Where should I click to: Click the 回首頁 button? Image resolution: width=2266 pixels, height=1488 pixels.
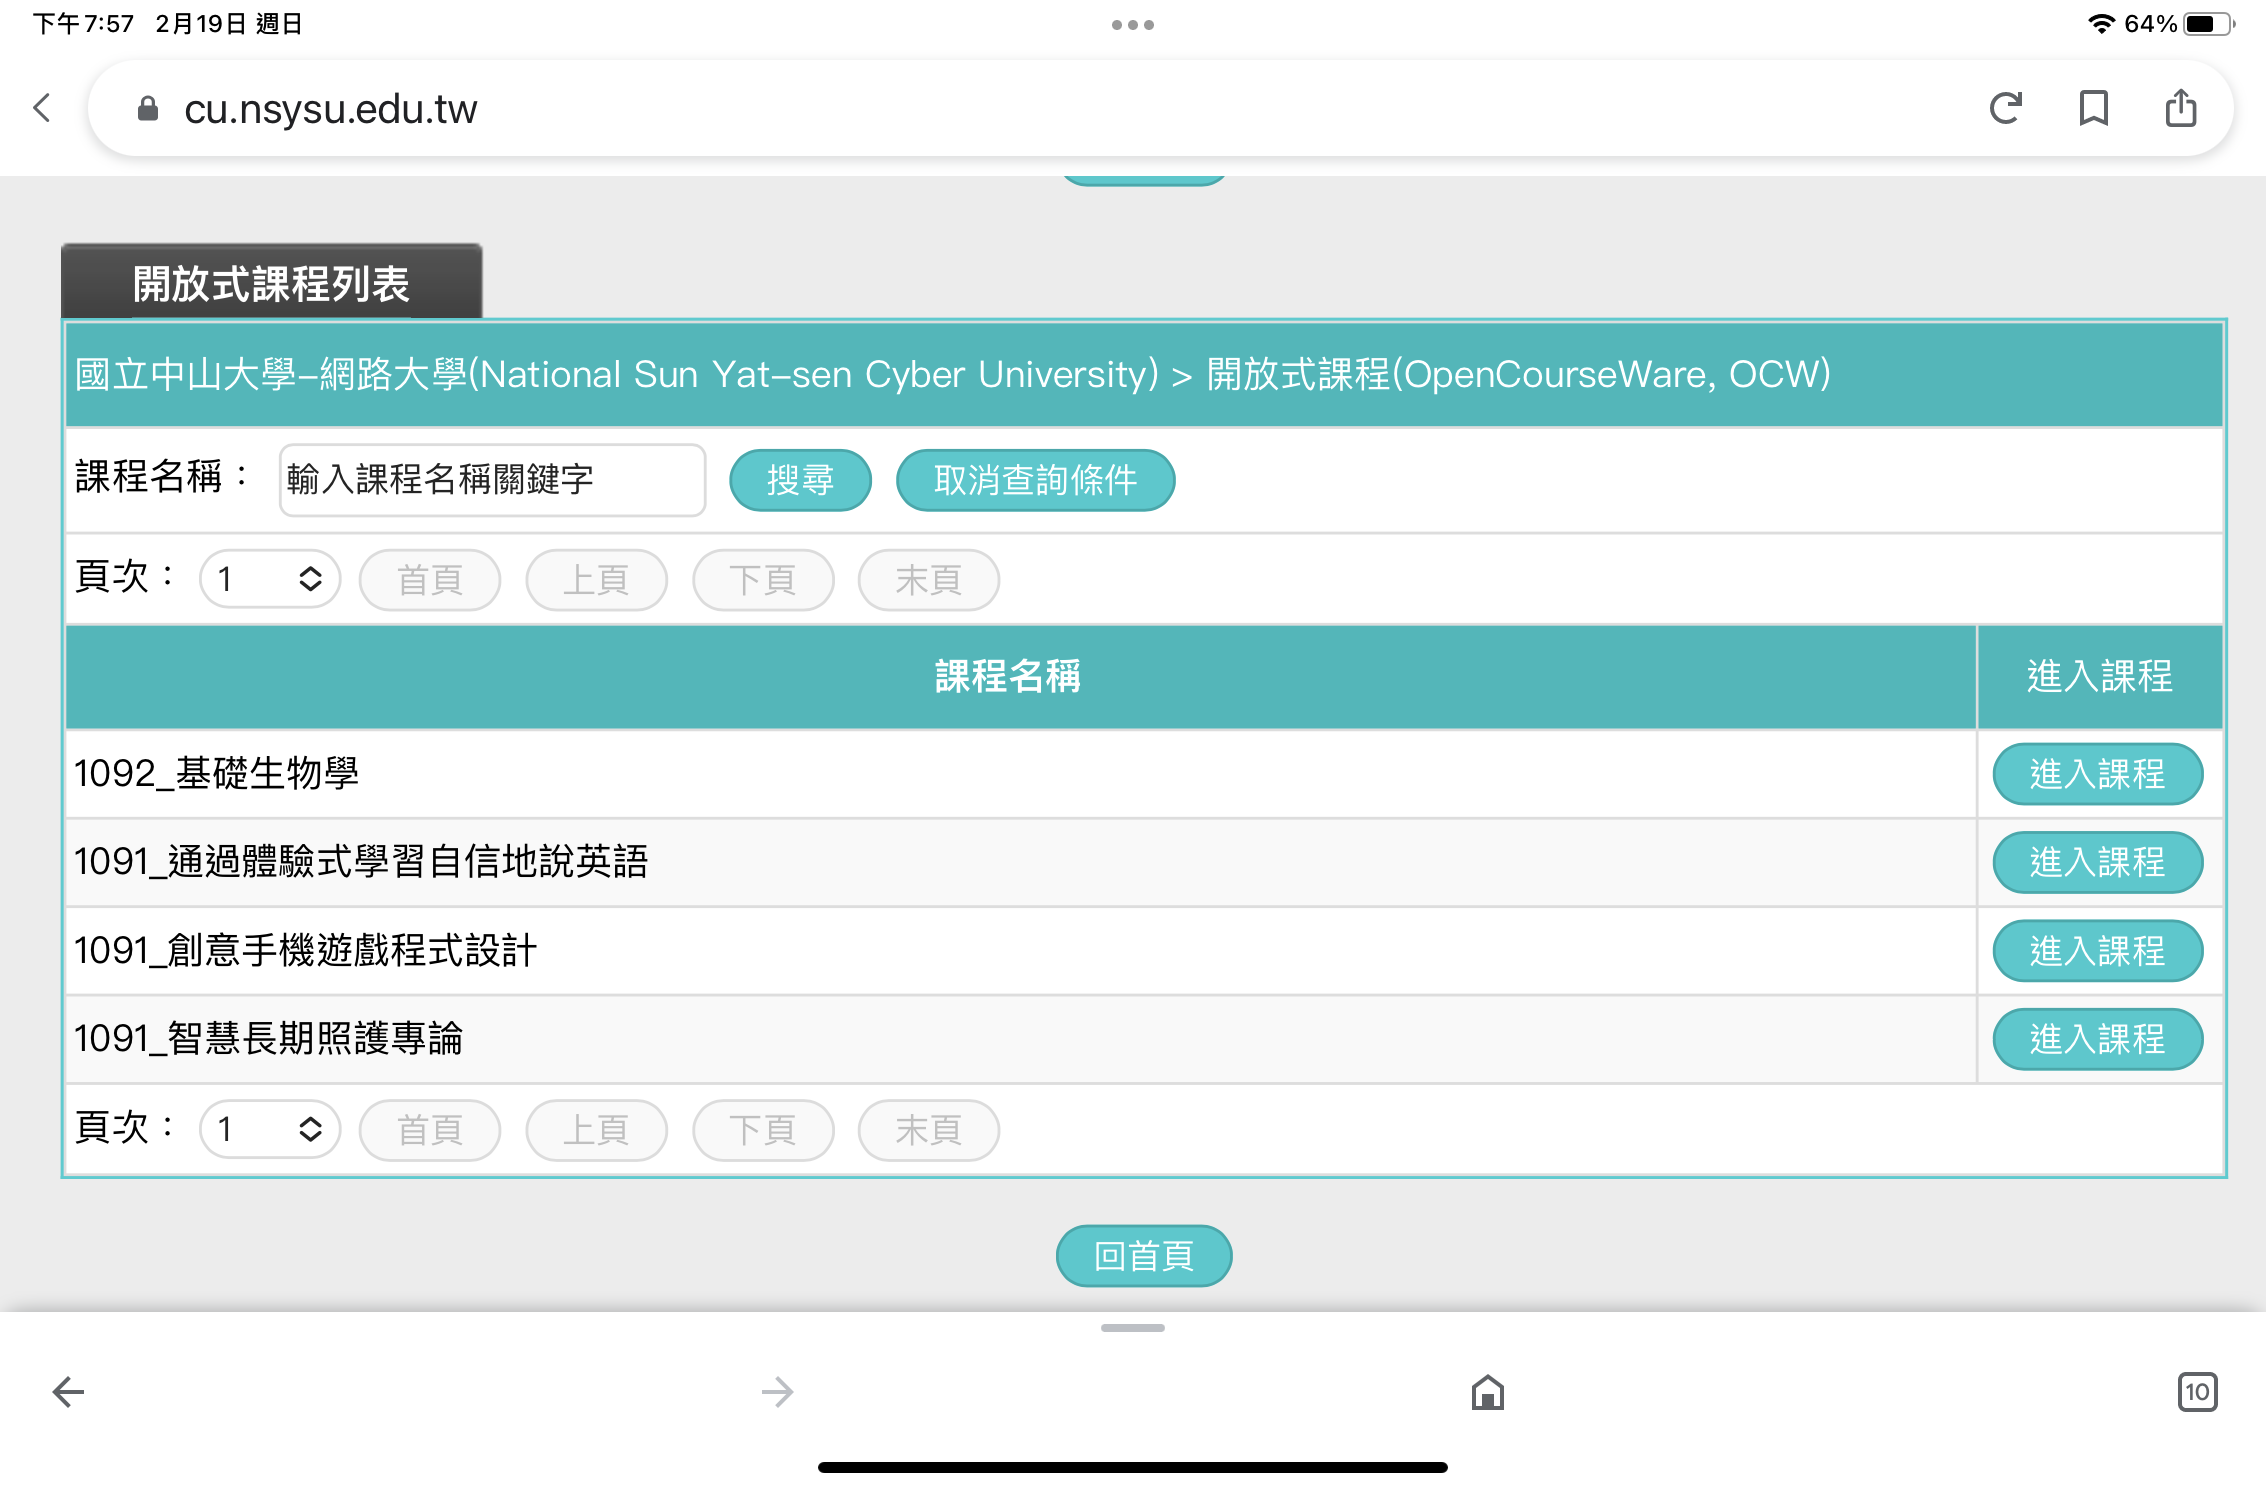click(1143, 1256)
